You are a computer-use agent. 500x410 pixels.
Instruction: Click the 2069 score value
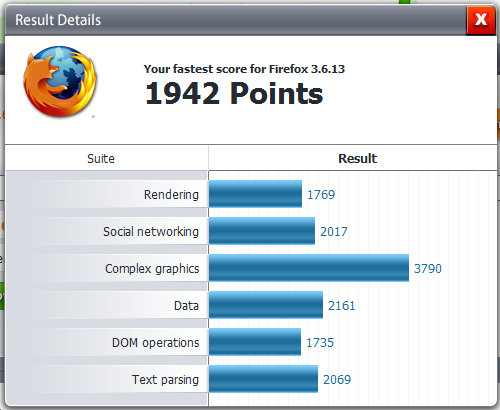coord(337,380)
